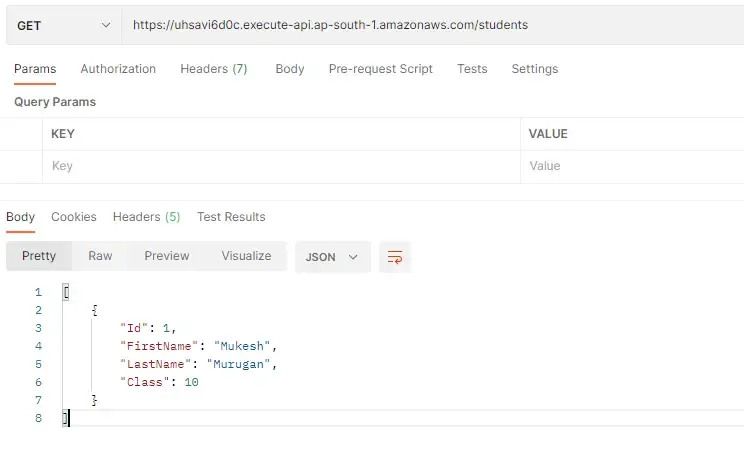Screen dimensions: 744x458
Task: Open the request Headers (7) tab
Action: 214,69
